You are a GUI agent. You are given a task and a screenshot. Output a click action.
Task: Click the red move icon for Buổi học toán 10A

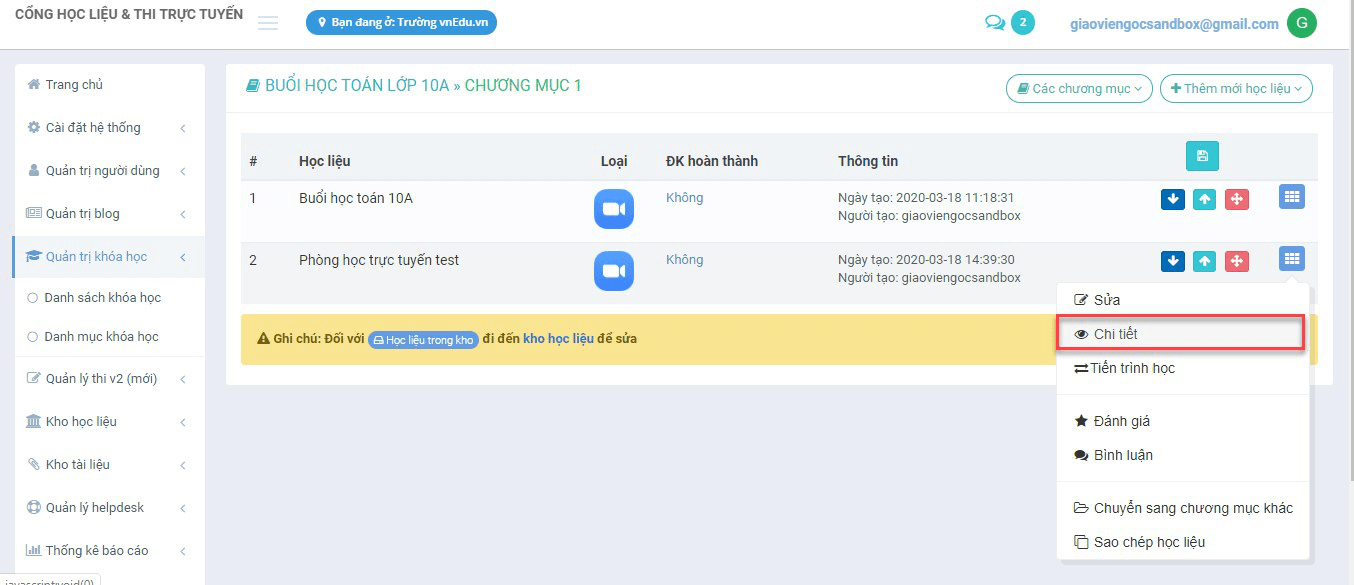[x=1237, y=199]
